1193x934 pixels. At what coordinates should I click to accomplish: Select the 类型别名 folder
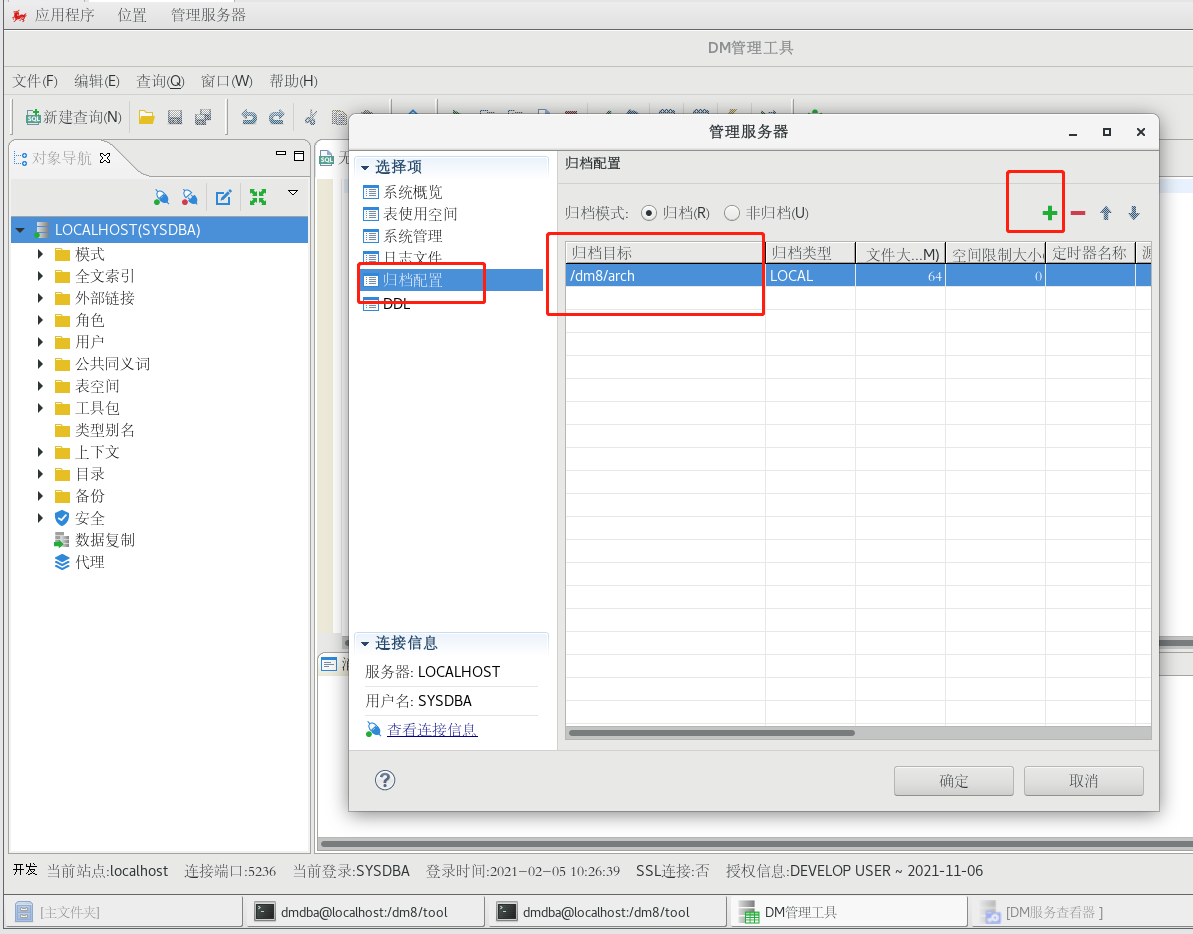(x=94, y=430)
